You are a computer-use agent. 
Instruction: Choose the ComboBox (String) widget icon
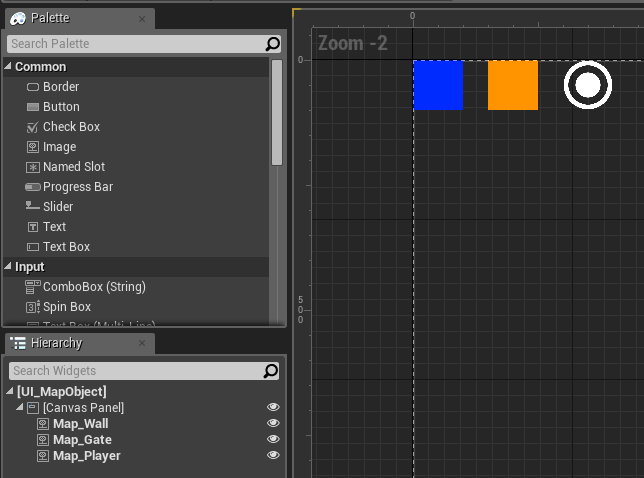[33, 287]
